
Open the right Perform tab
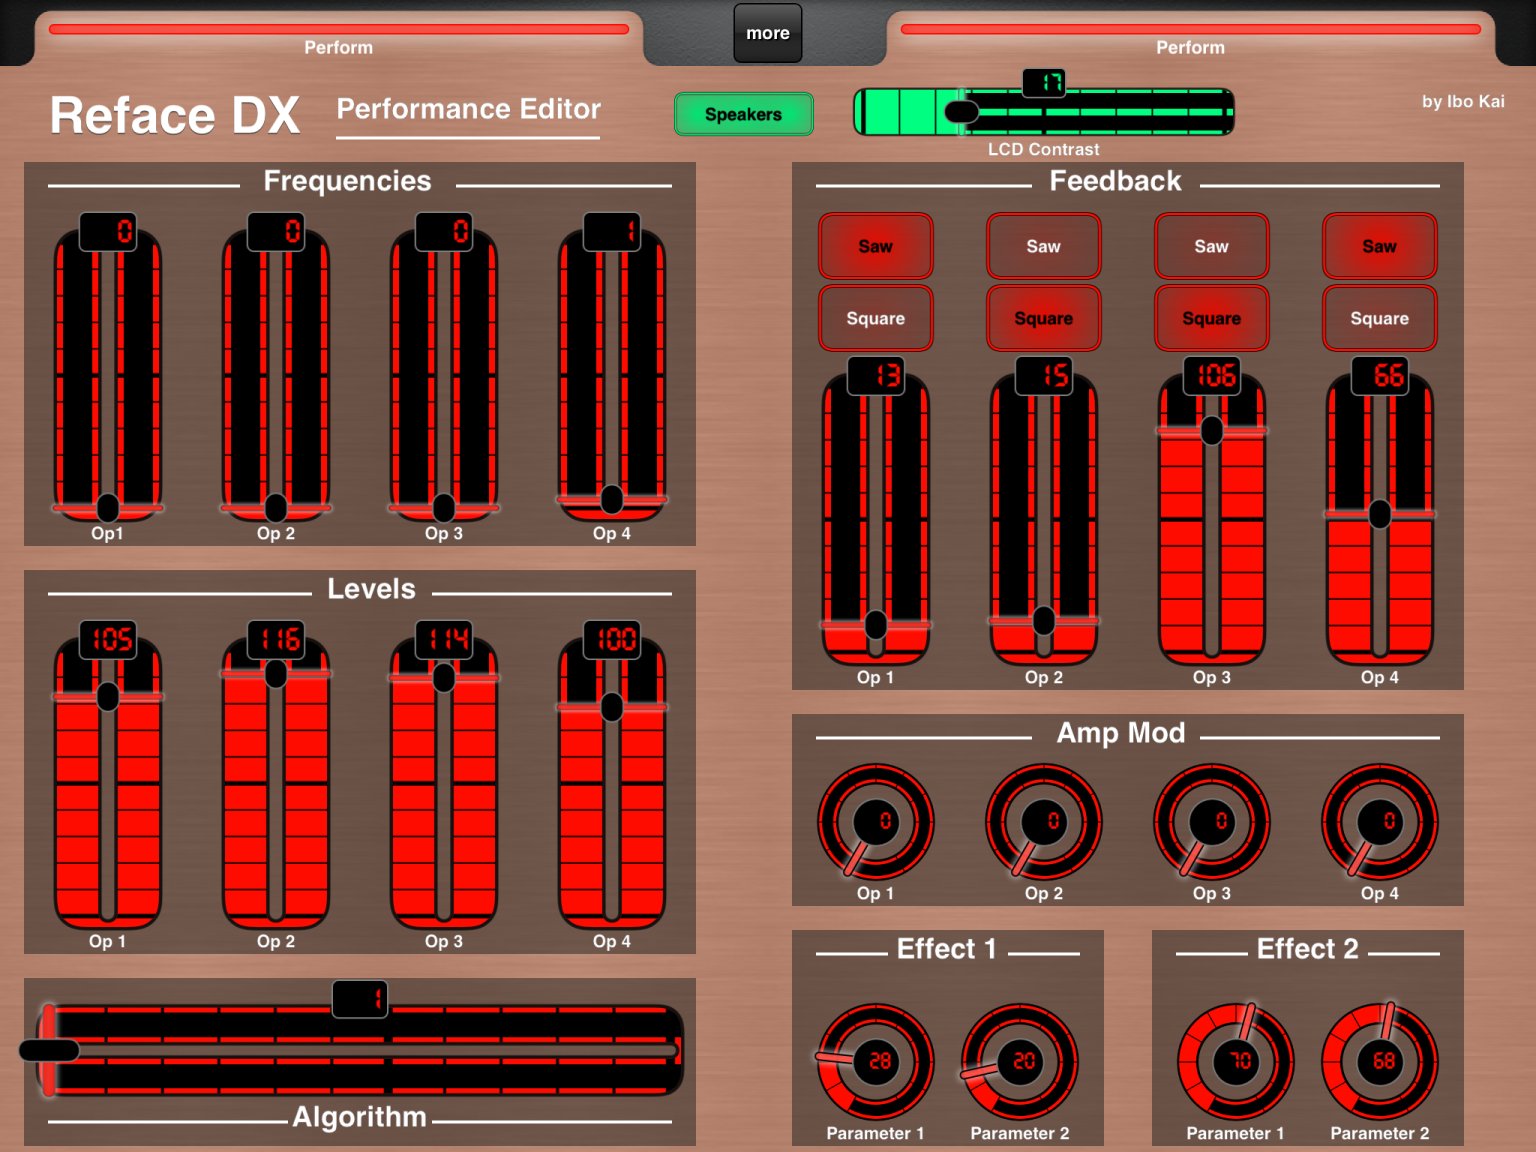1190,38
